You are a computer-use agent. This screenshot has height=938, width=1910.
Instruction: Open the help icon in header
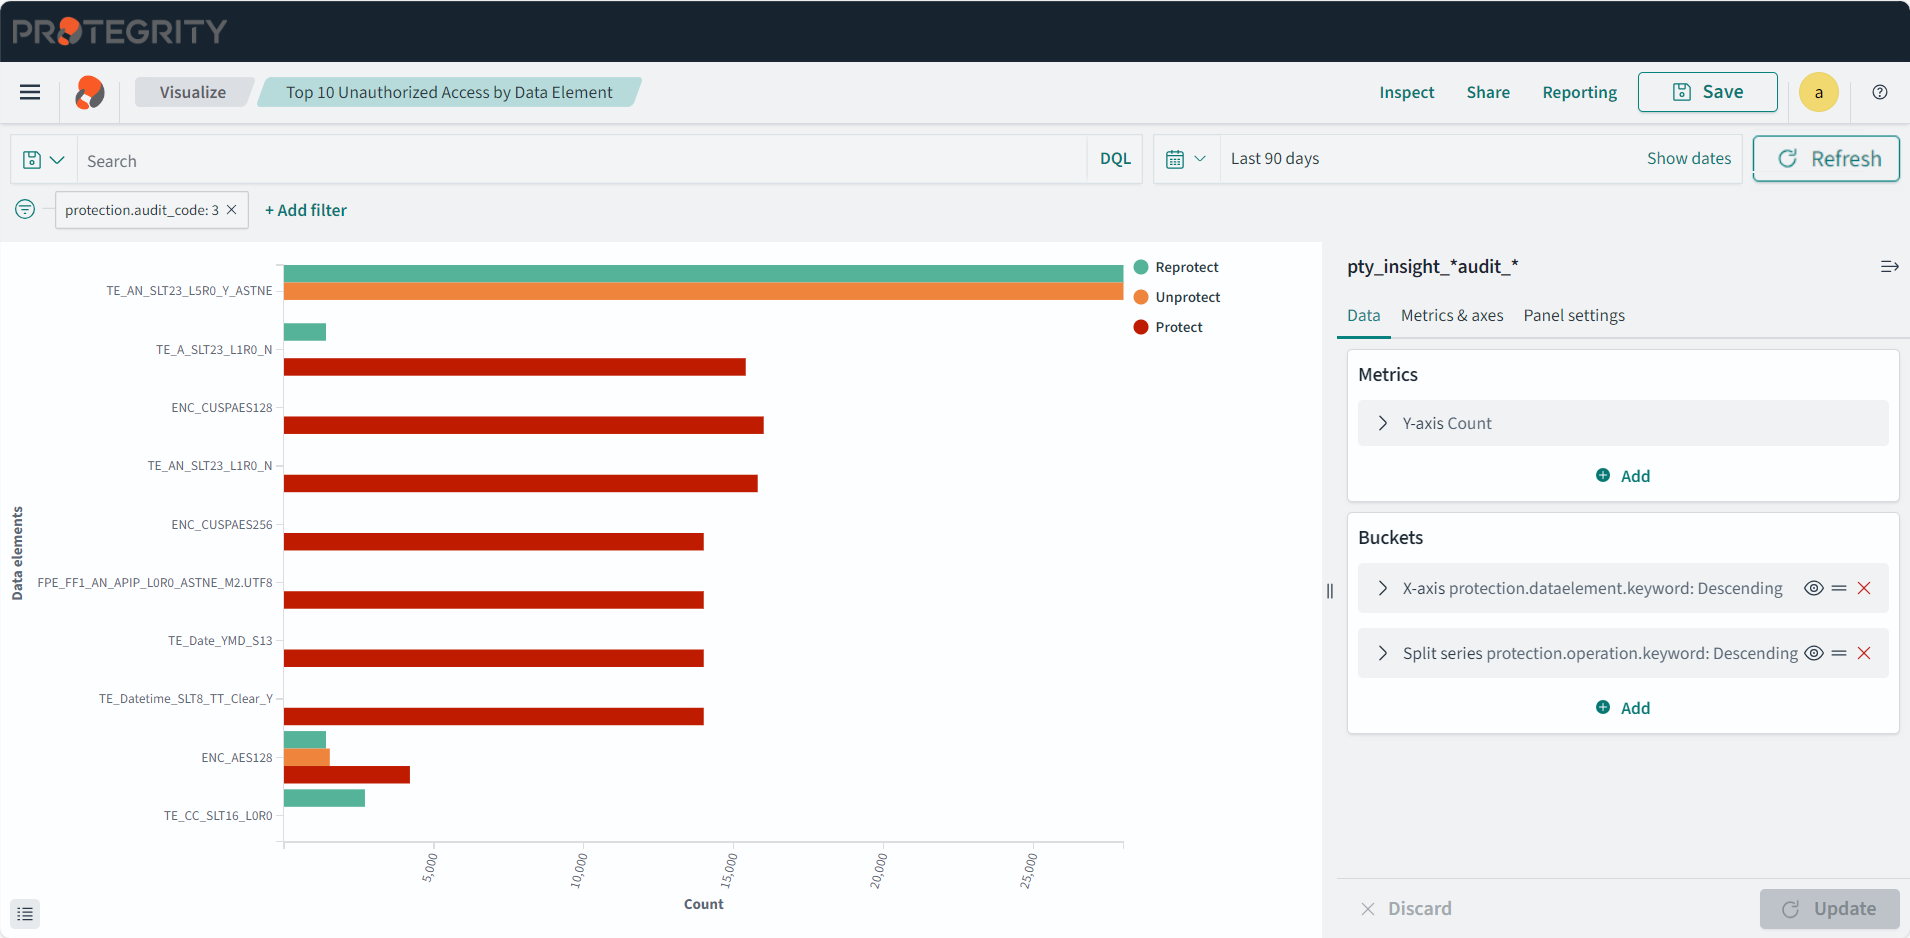point(1879,92)
